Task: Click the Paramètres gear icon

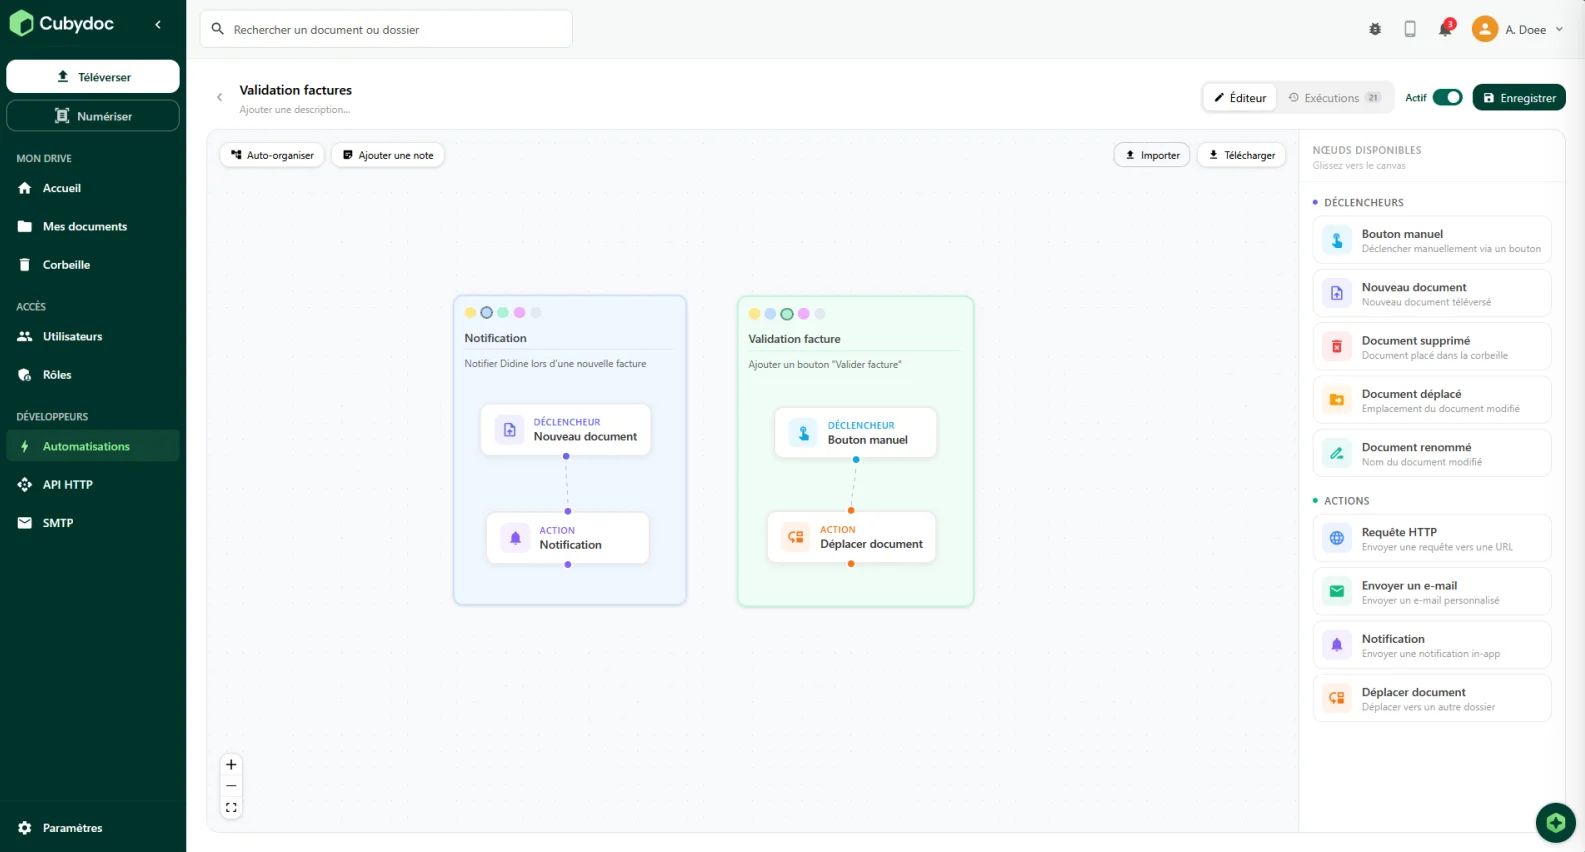Action: [x=25, y=828]
